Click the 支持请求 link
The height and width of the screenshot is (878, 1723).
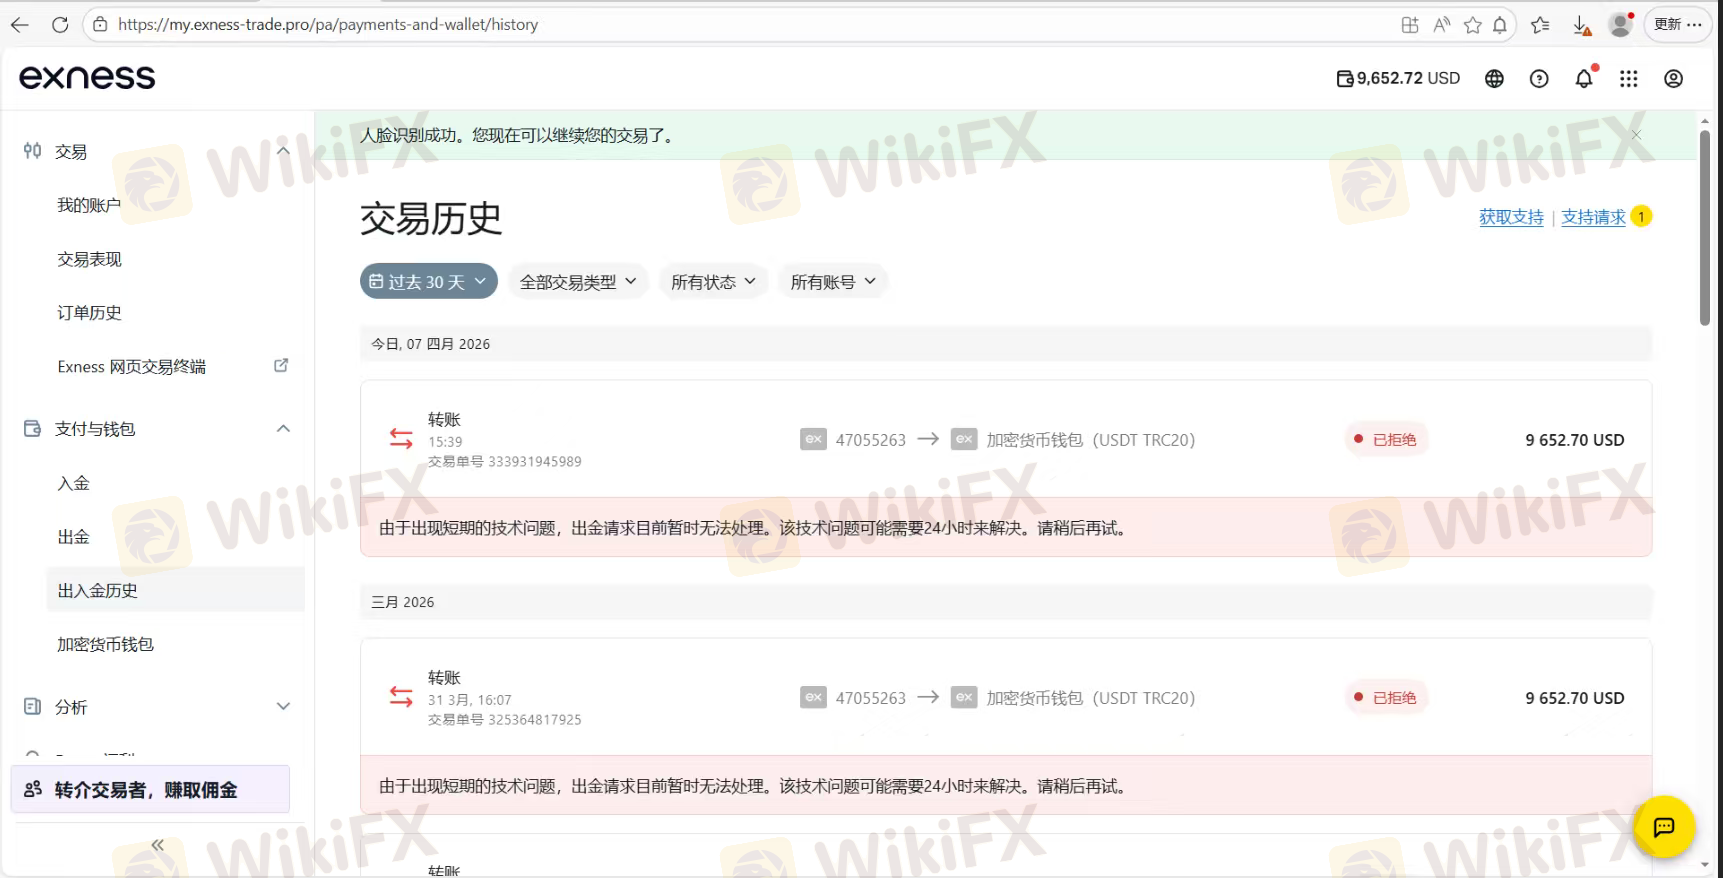tap(1593, 217)
